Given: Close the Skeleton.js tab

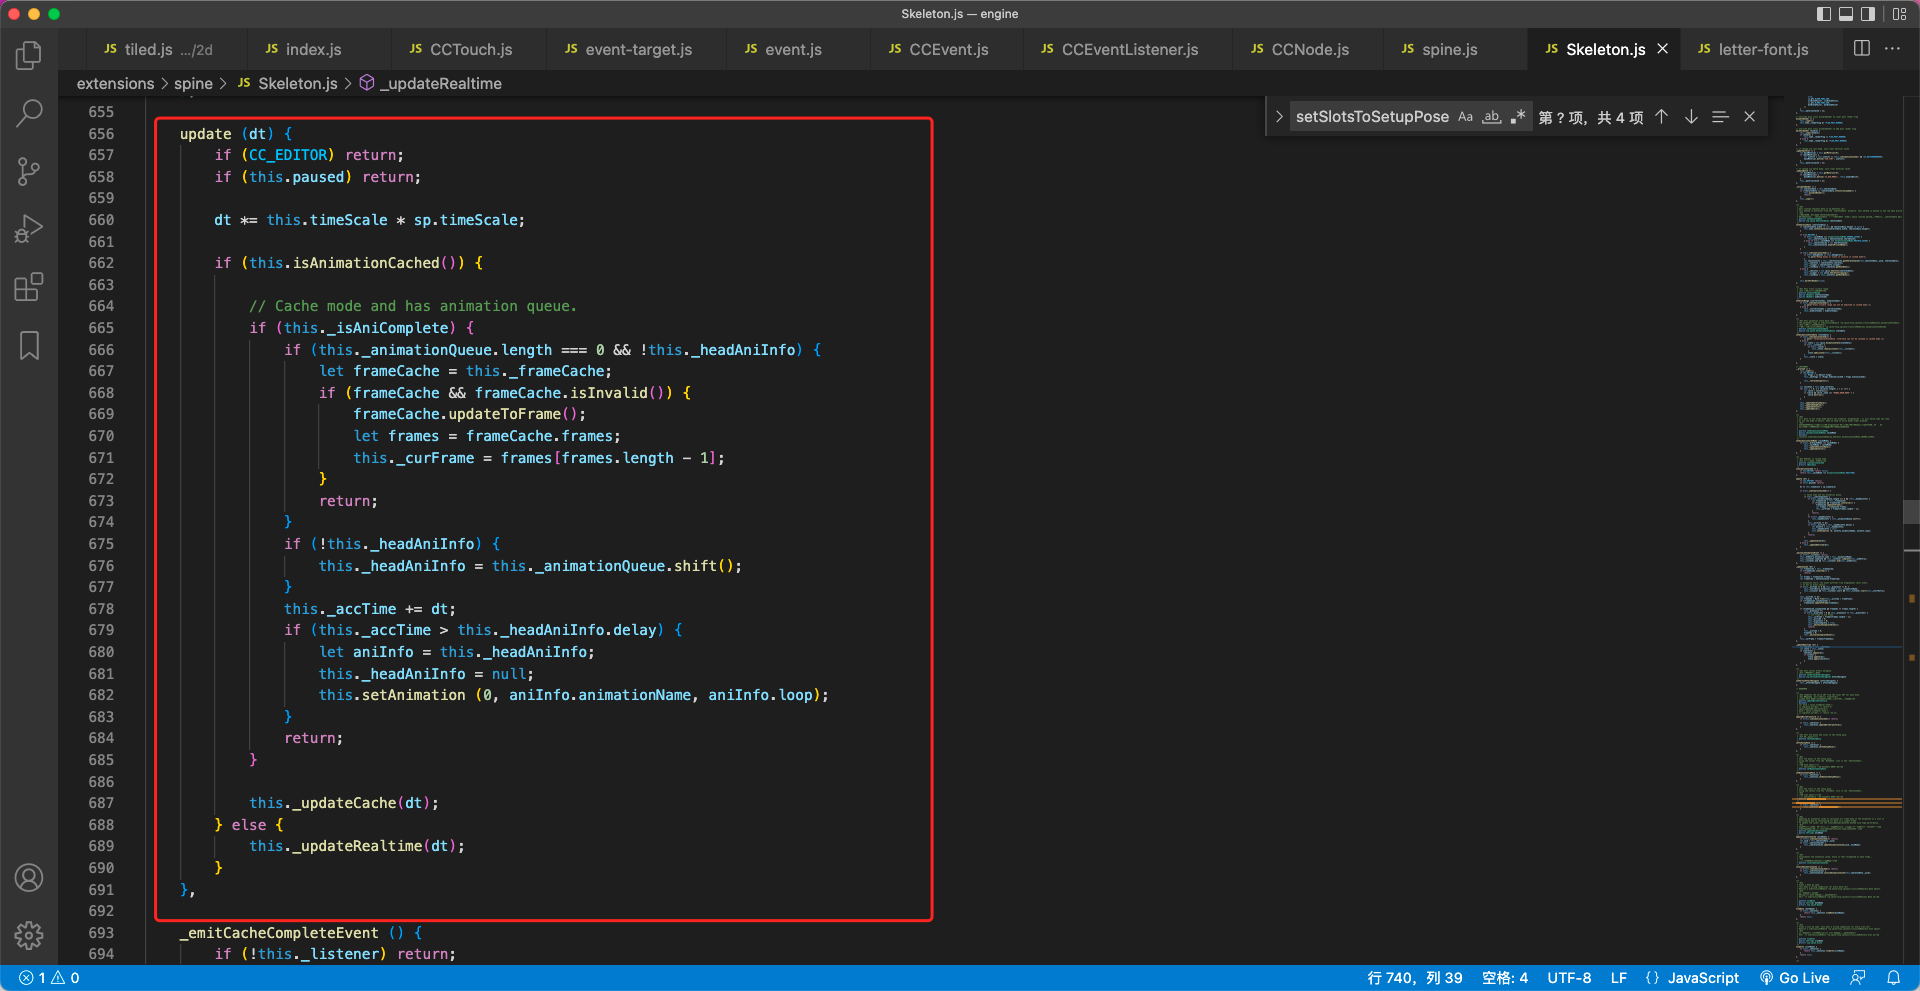Looking at the screenshot, I should [x=1663, y=49].
